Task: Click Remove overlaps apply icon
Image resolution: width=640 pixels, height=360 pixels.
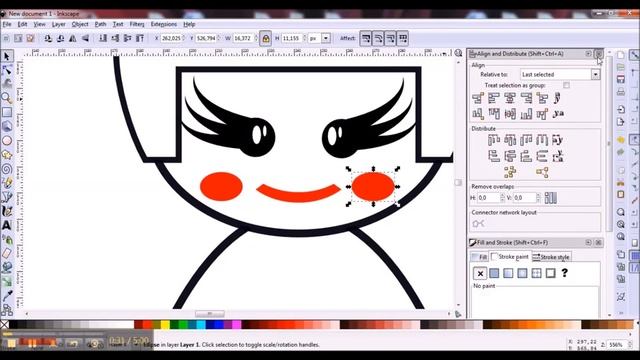Action: coord(551,198)
